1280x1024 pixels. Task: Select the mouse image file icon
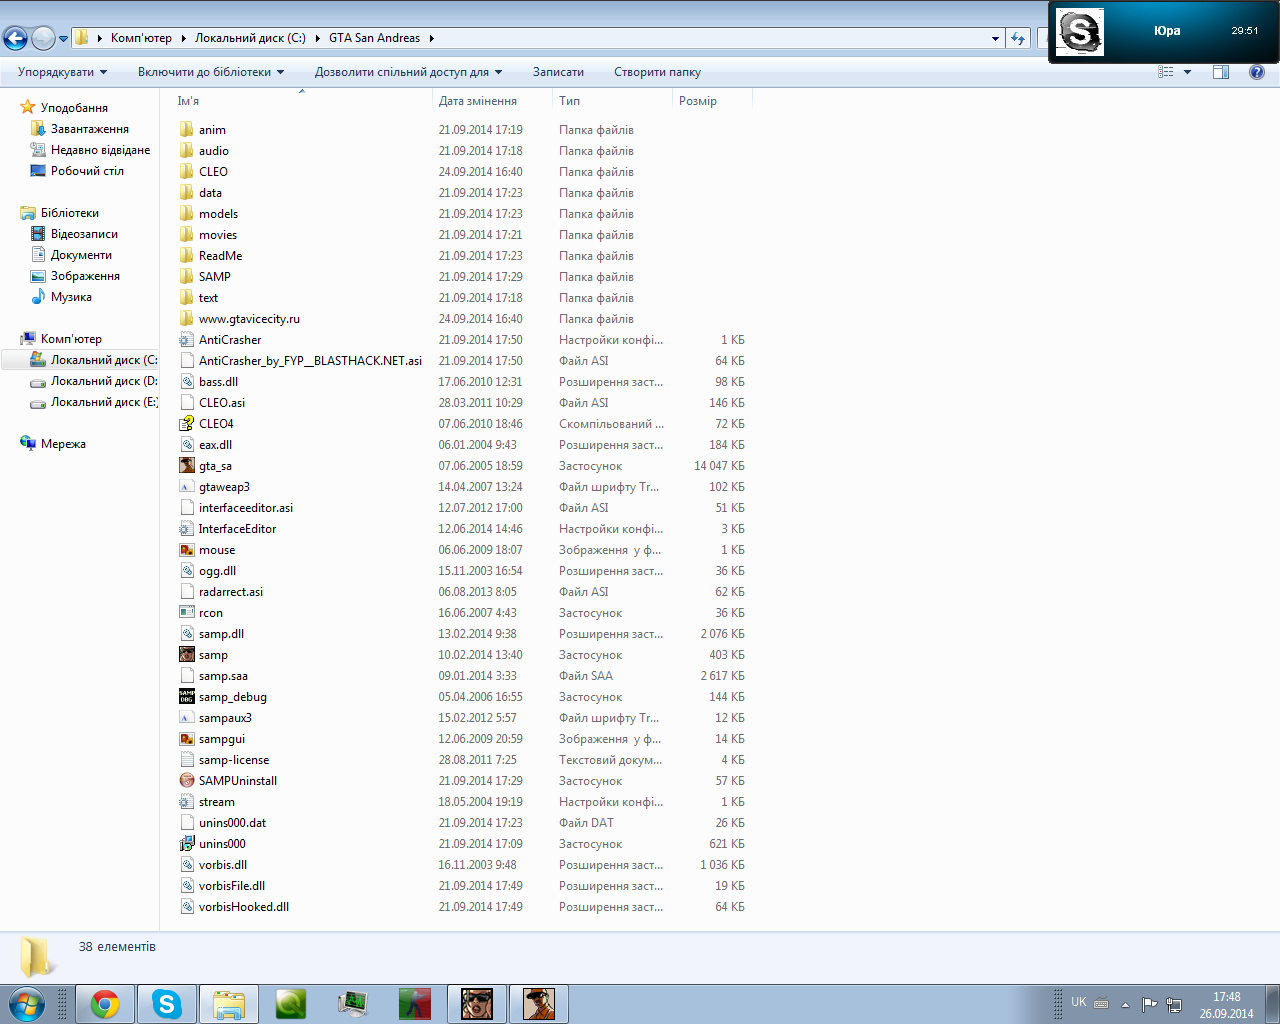(x=187, y=550)
